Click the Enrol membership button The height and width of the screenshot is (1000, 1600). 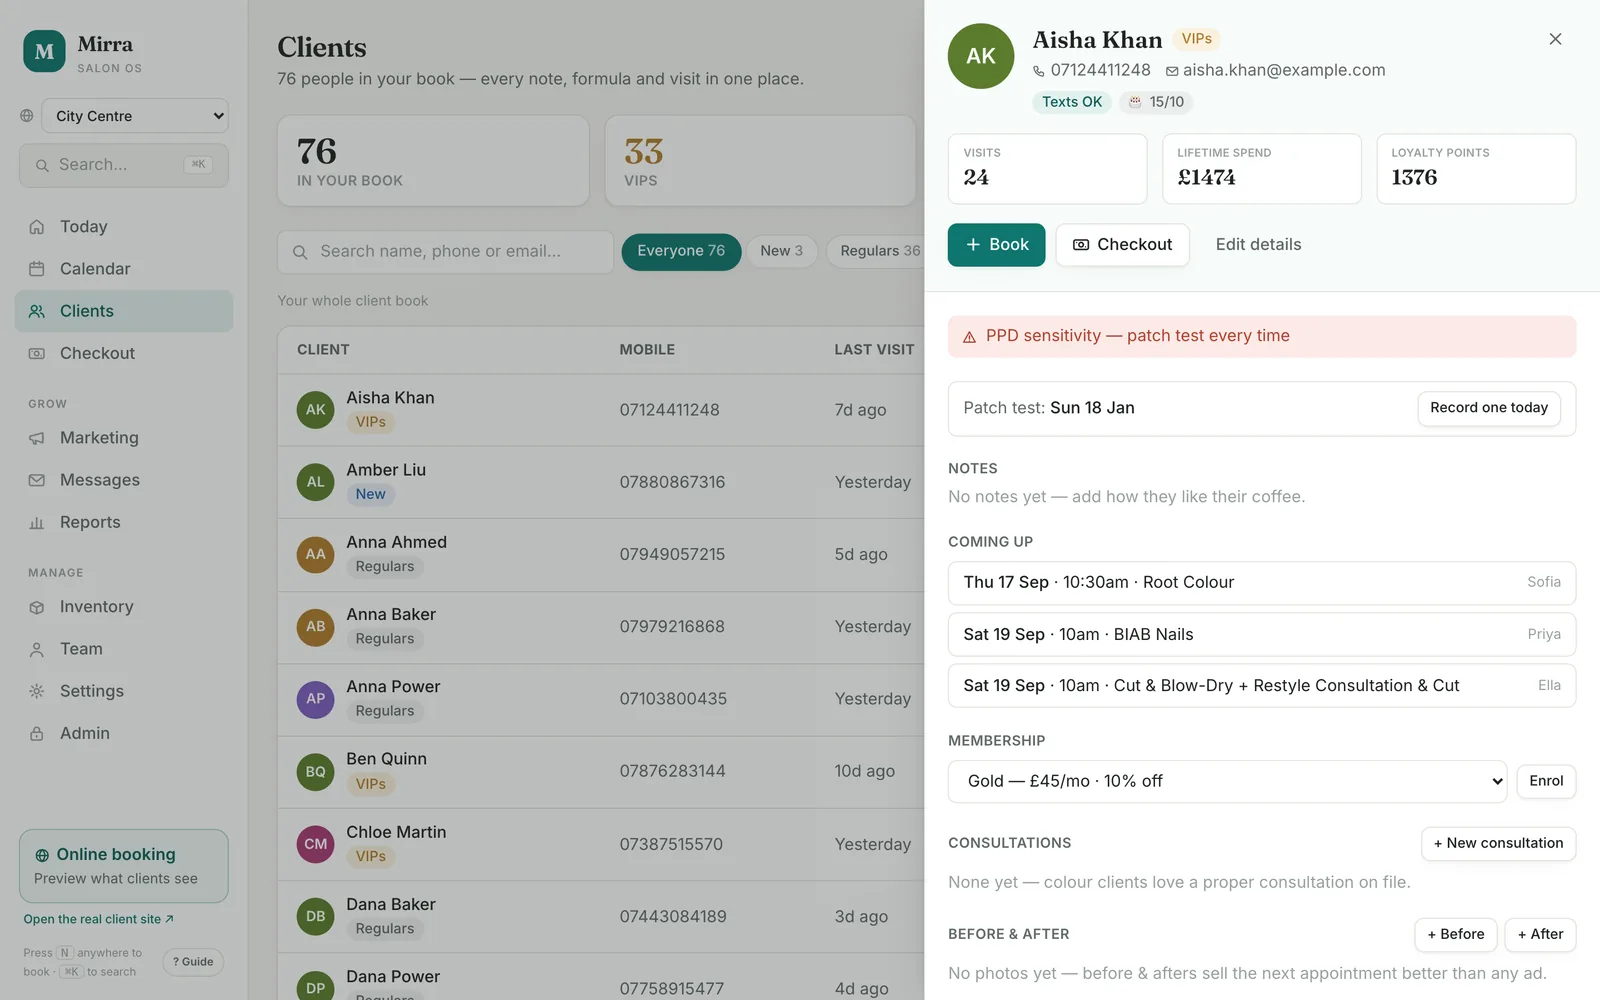point(1546,781)
